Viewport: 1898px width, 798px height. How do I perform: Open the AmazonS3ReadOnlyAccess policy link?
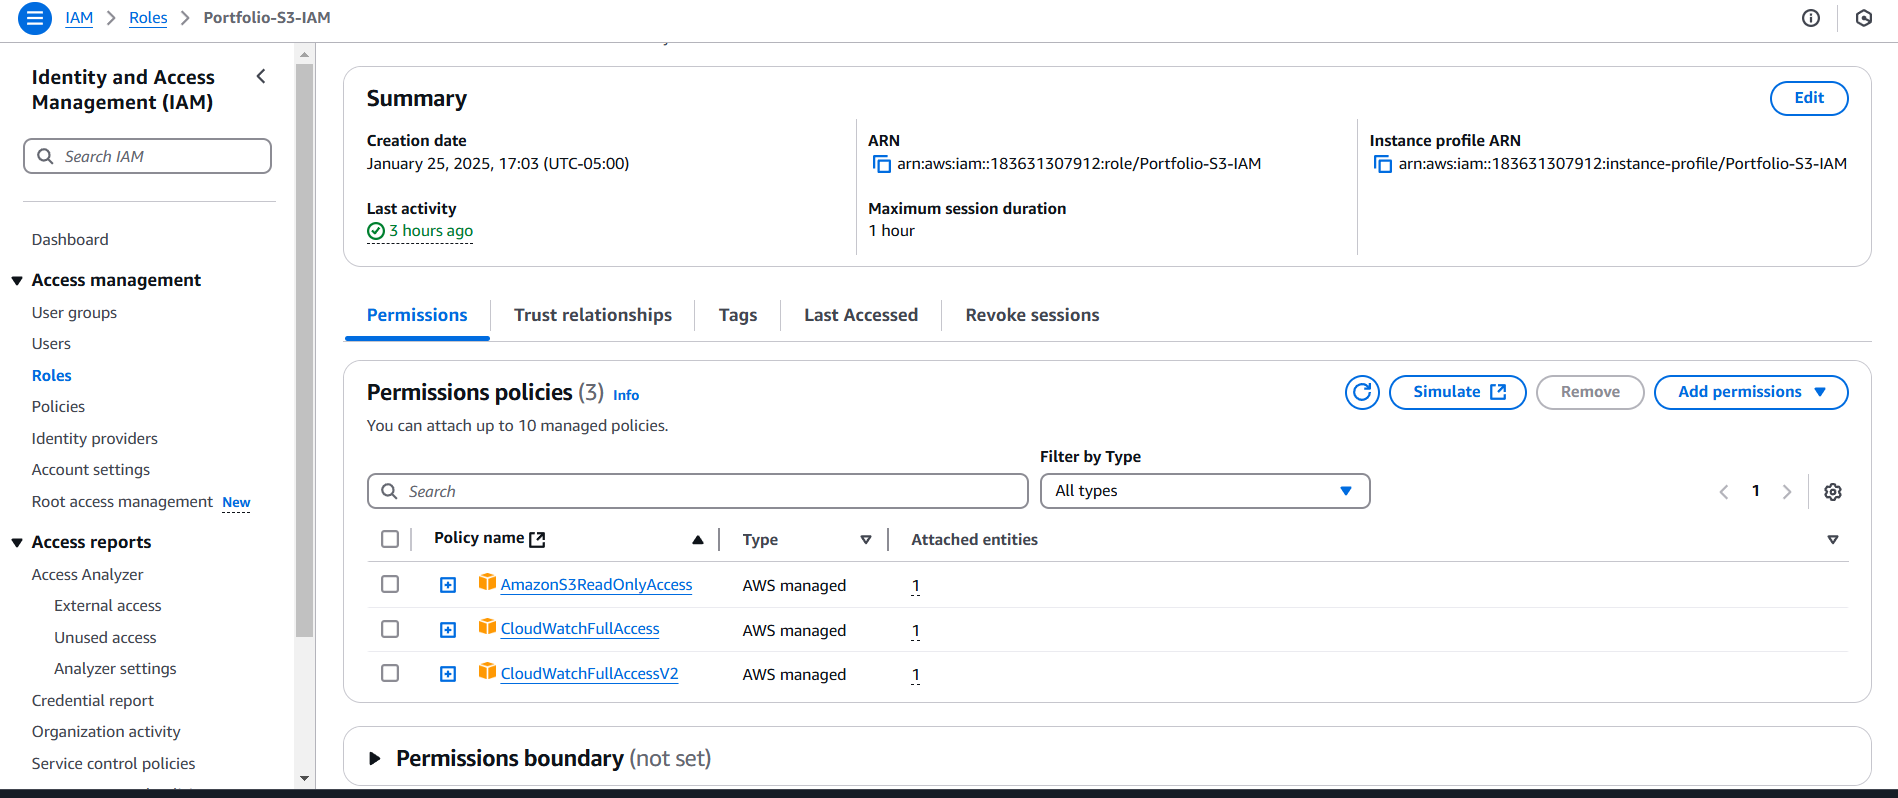(x=596, y=585)
